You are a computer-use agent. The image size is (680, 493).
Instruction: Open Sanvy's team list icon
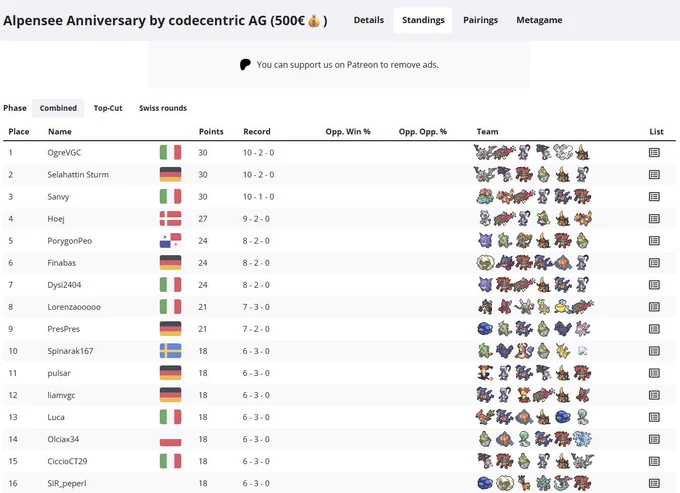(x=654, y=197)
